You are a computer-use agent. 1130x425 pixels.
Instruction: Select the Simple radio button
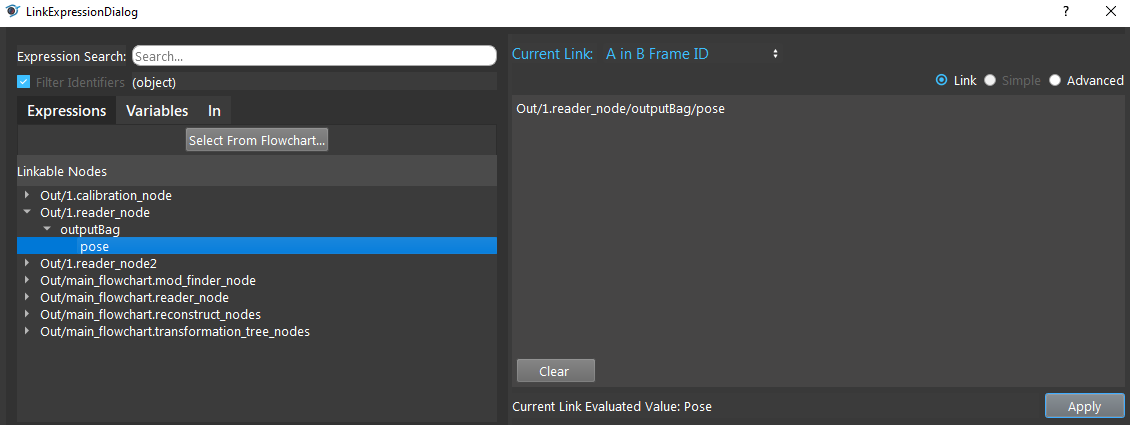[x=990, y=81]
